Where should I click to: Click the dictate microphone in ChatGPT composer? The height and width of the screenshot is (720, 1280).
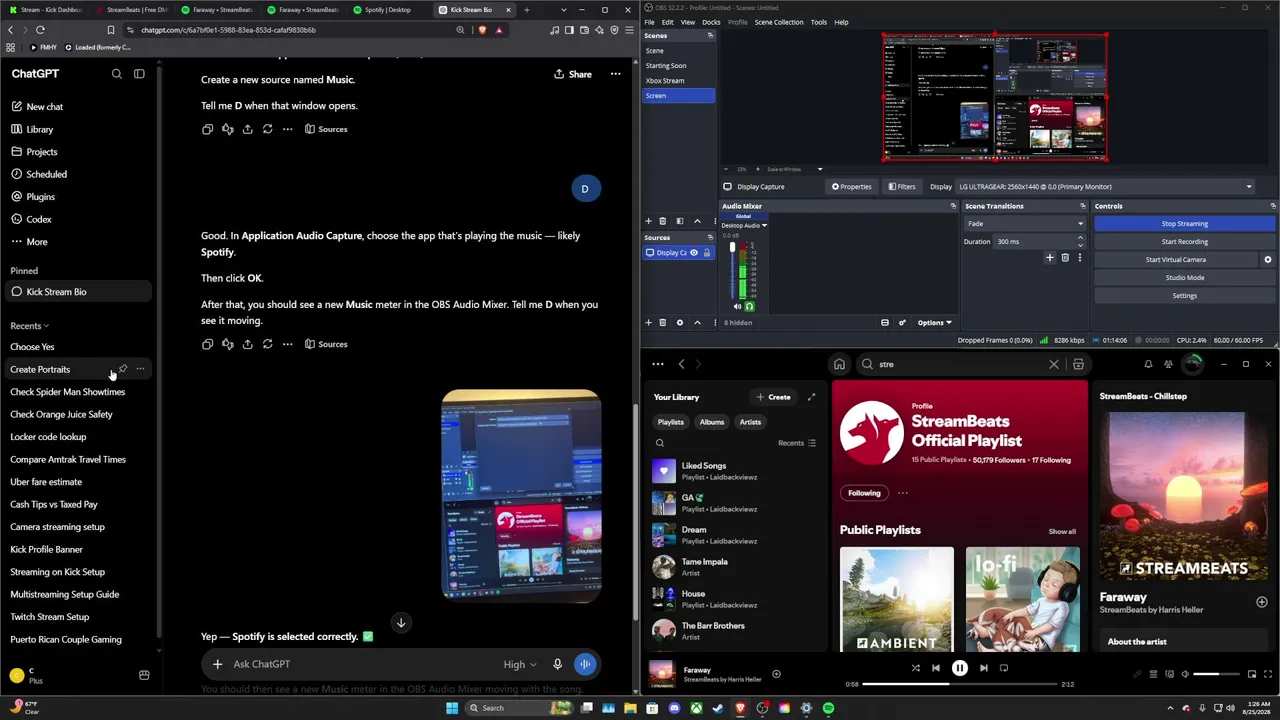[557, 664]
